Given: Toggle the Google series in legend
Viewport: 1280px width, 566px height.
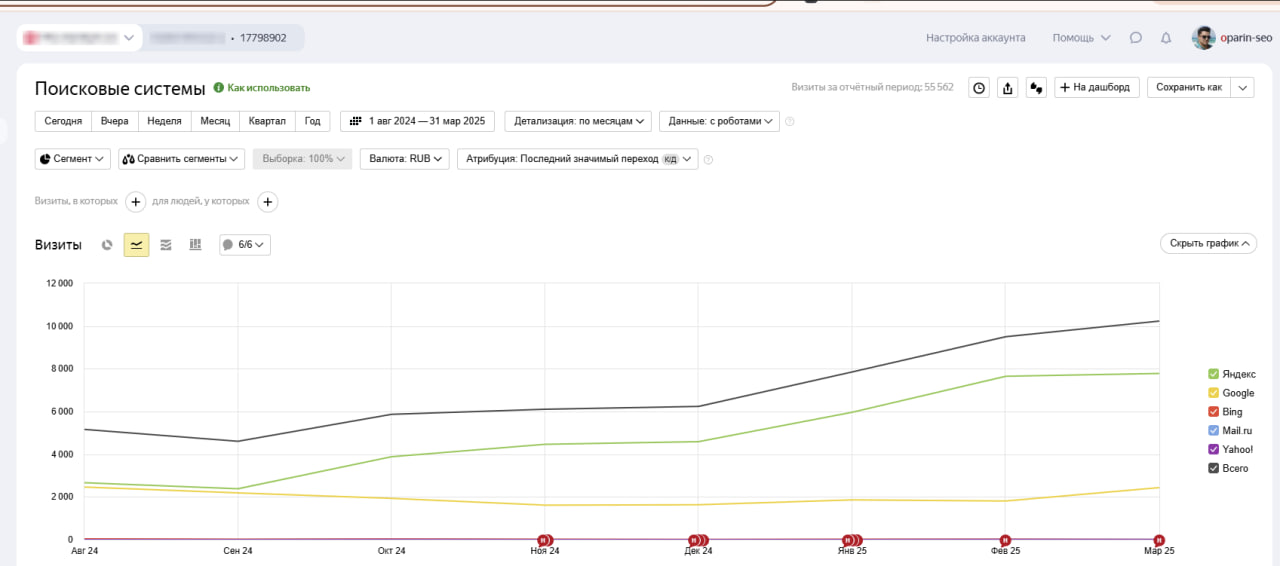Looking at the screenshot, I should tap(1214, 393).
